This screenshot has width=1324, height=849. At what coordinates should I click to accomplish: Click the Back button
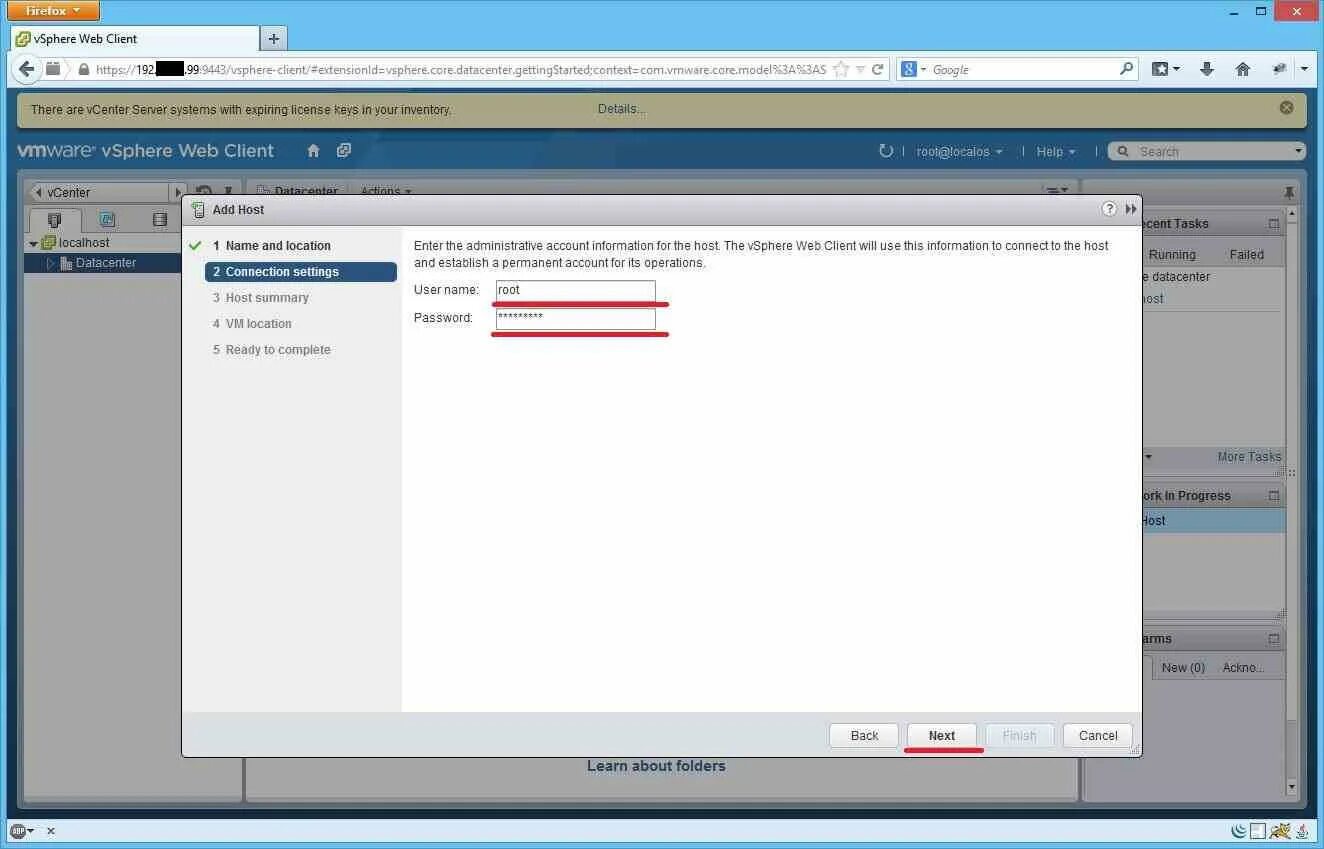tap(864, 735)
